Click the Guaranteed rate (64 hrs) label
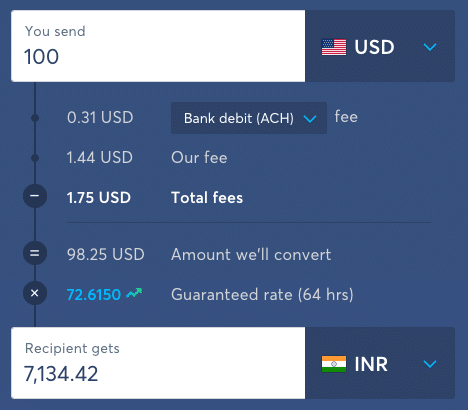This screenshot has height=410, width=468. coord(262,295)
